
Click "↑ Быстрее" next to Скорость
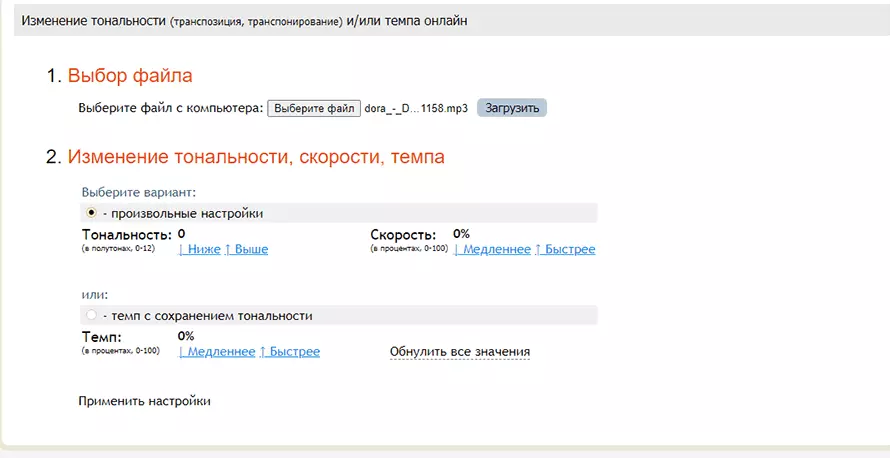click(x=565, y=249)
